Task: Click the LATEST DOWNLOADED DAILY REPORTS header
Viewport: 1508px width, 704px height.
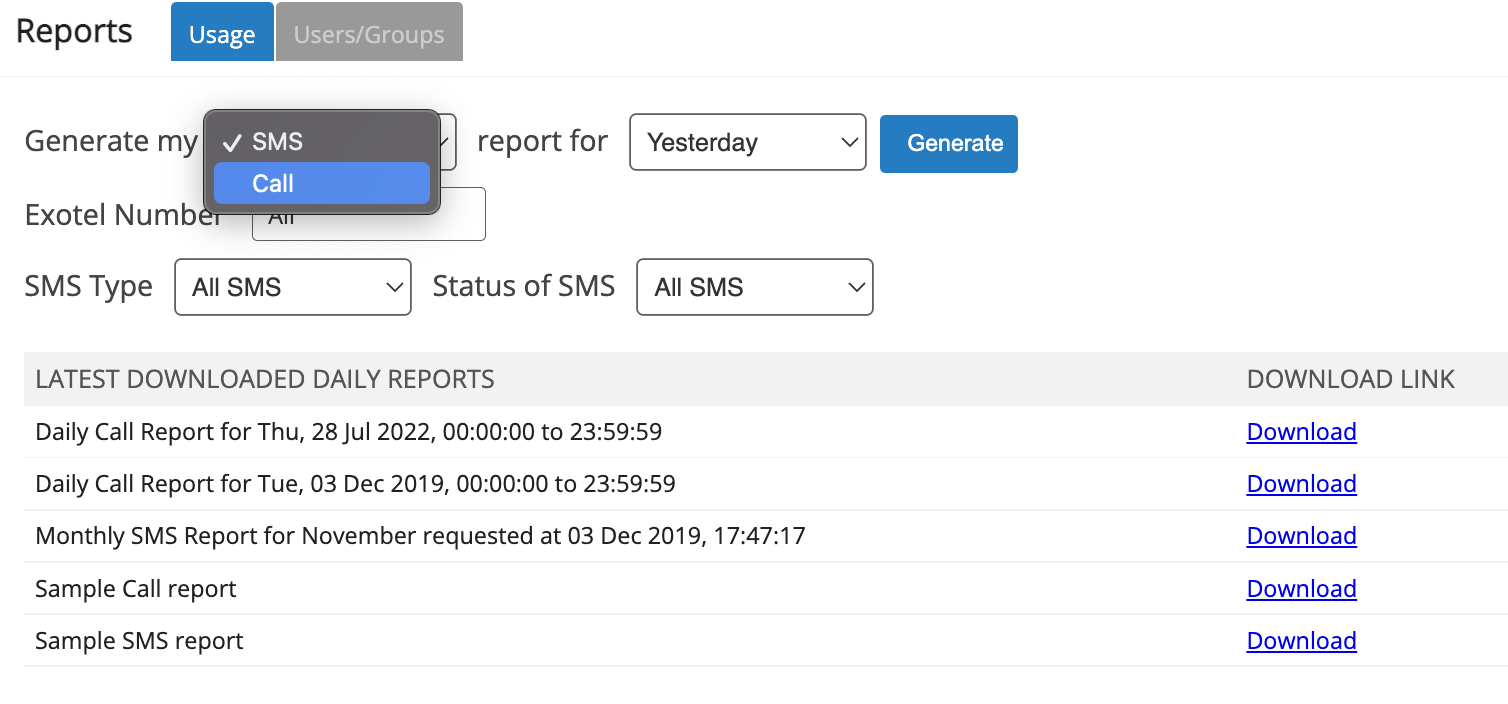Action: [x=265, y=379]
